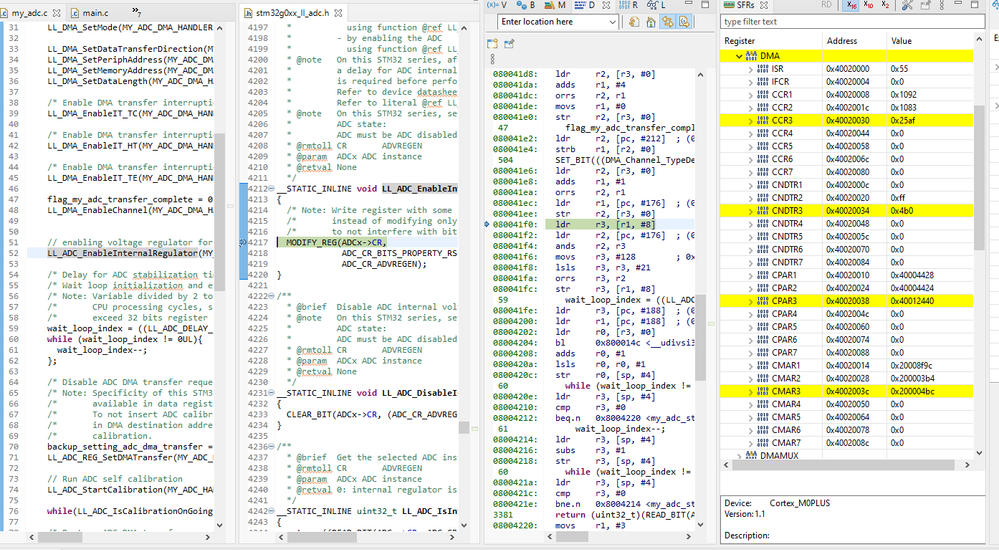999x550 pixels.
Task: Switch SFR values to hexadecimal (x16)
Action: pos(852,5)
